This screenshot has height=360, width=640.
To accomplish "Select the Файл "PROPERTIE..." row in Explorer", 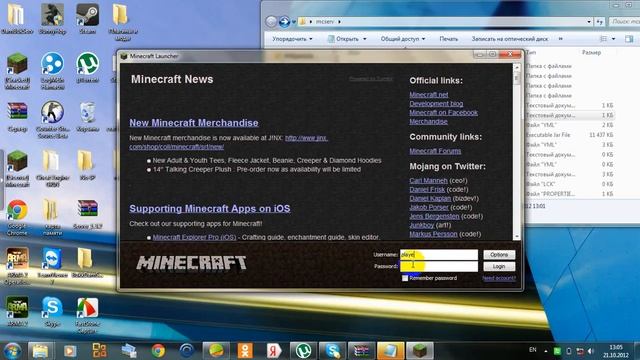I will tap(569, 194).
